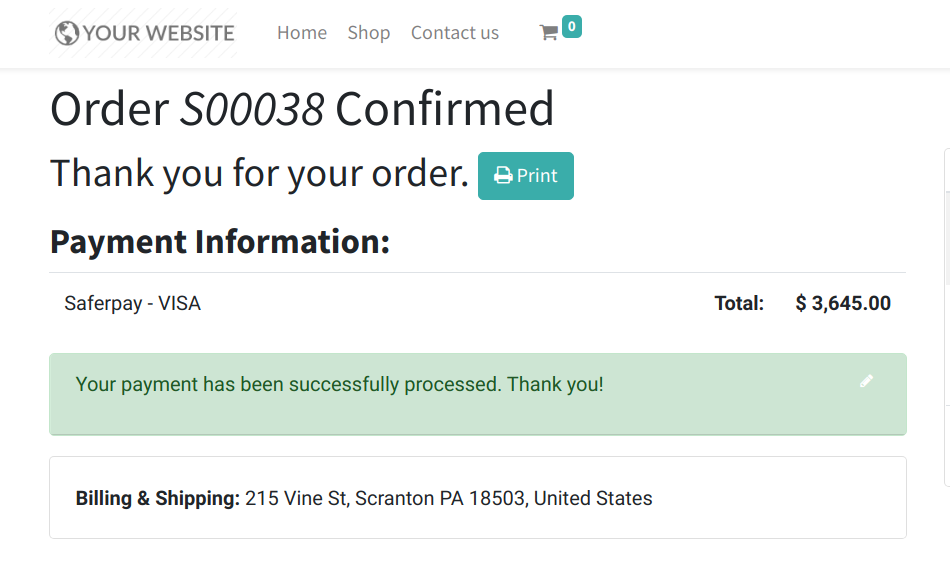
Task: Click the Total label
Action: (739, 303)
